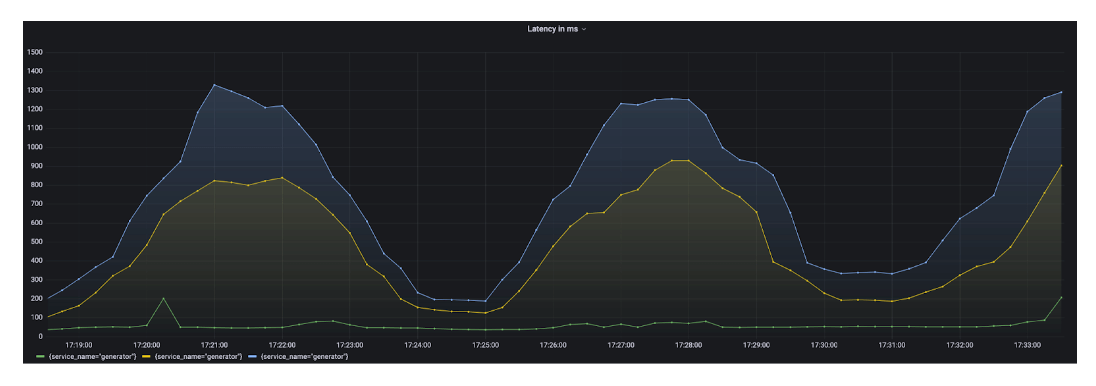The height and width of the screenshot is (386, 1096).
Task: Click the last blue data point at right edge
Action: [1061, 92]
